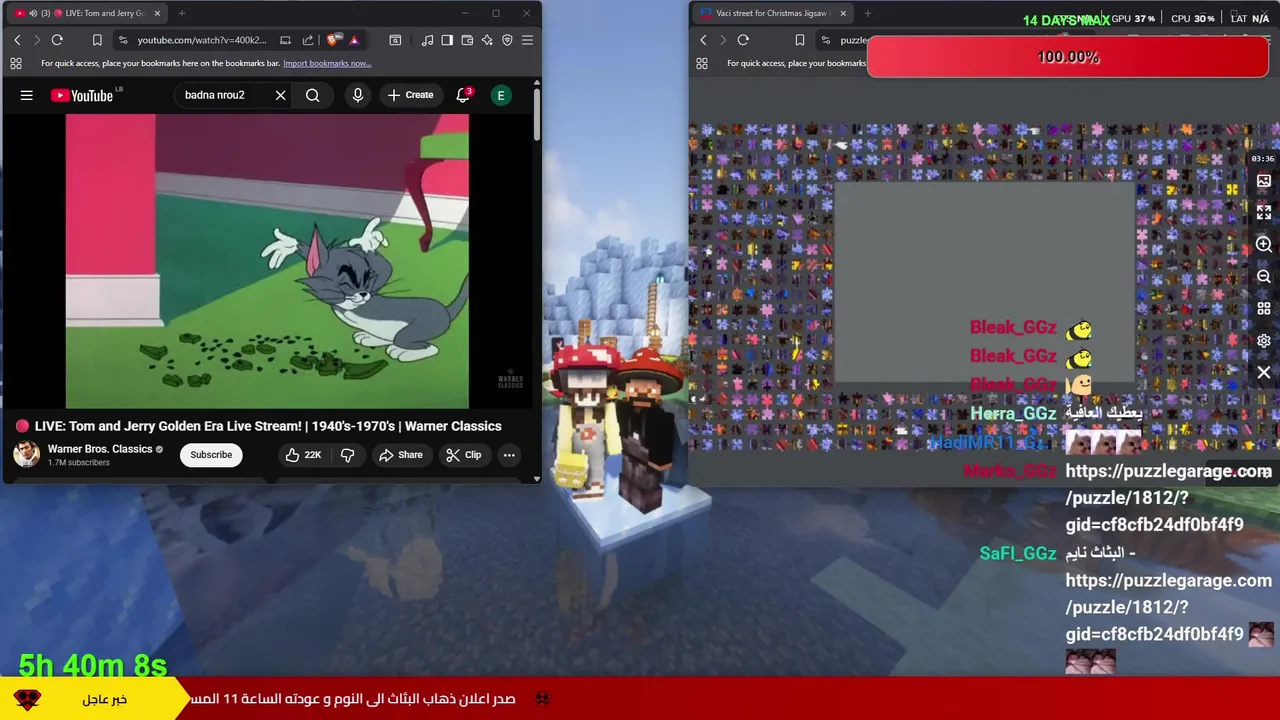Click the '5h 40m 8s' timer text
1280x720 pixels.
(93, 666)
